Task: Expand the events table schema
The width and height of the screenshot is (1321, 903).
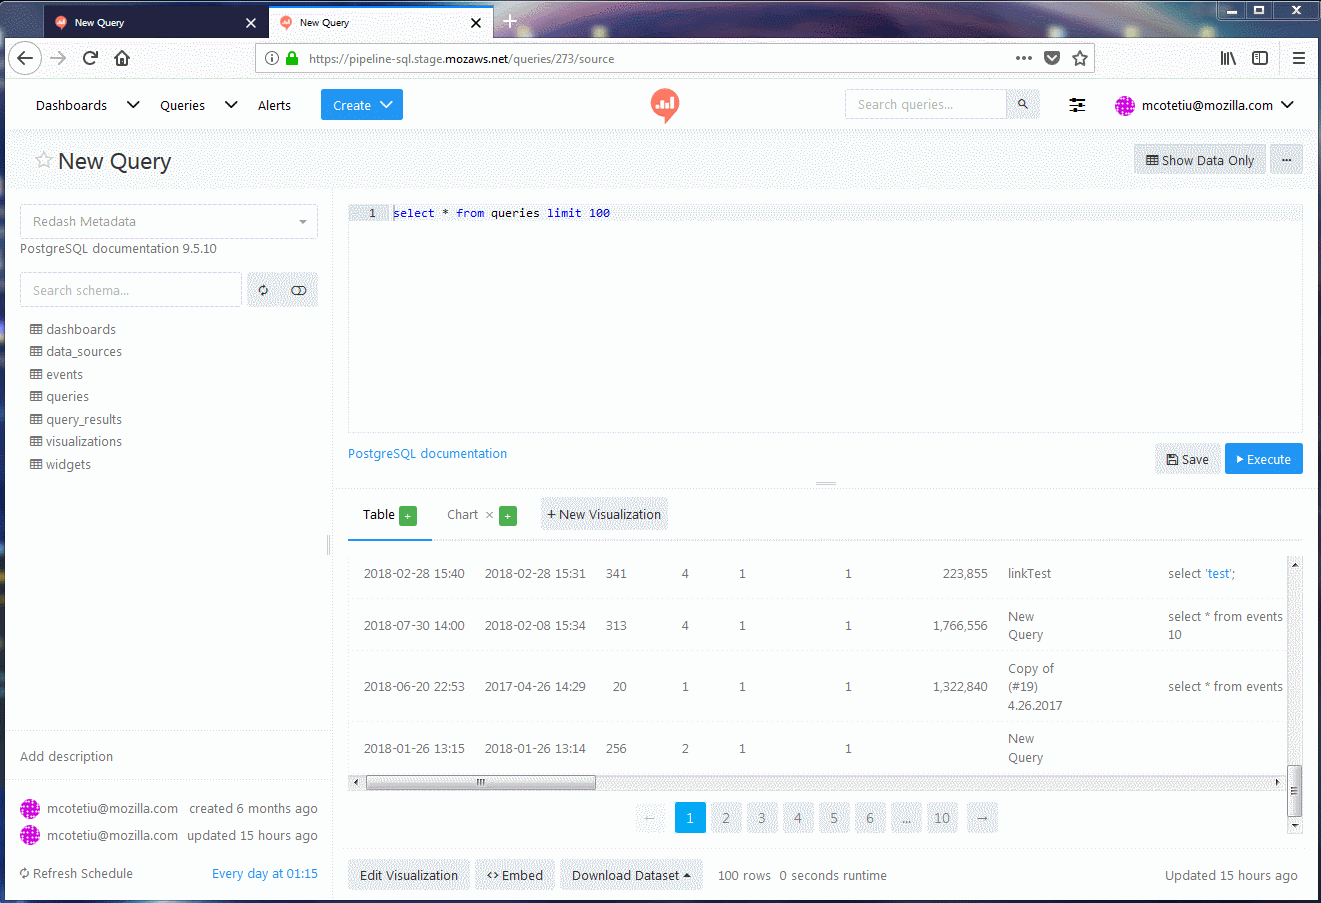Action: click(62, 373)
